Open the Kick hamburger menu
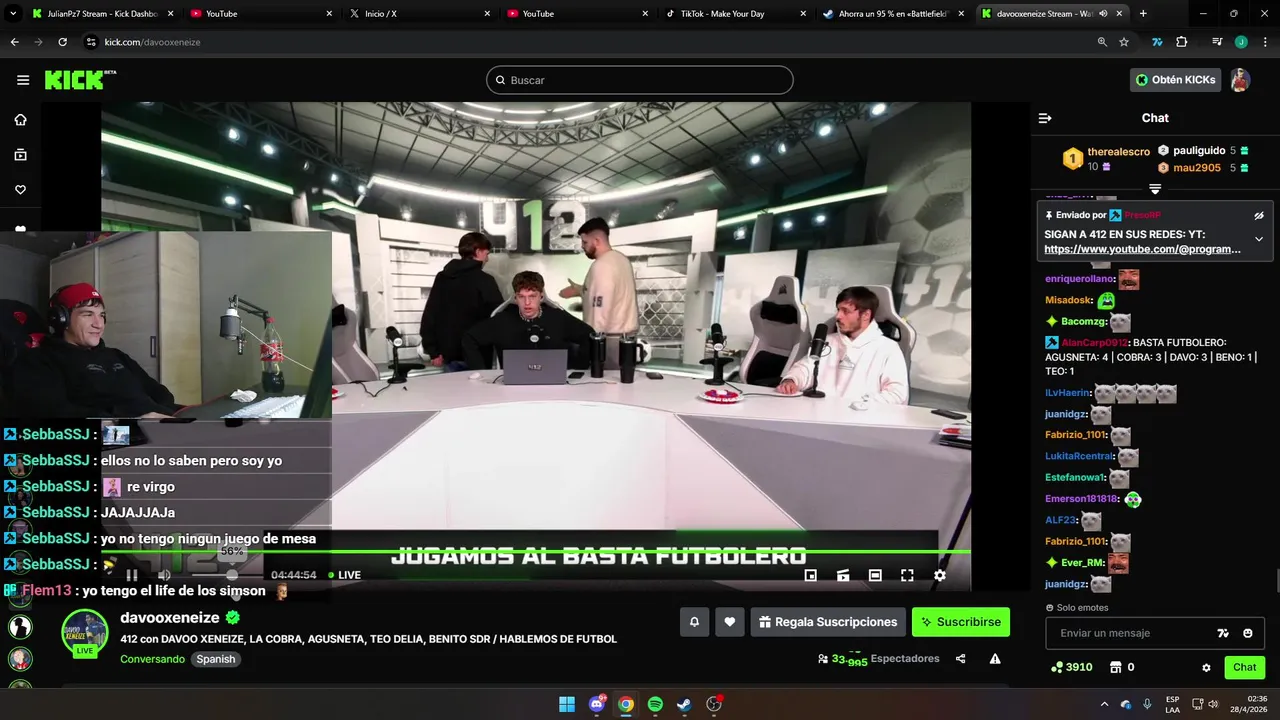 point(23,80)
